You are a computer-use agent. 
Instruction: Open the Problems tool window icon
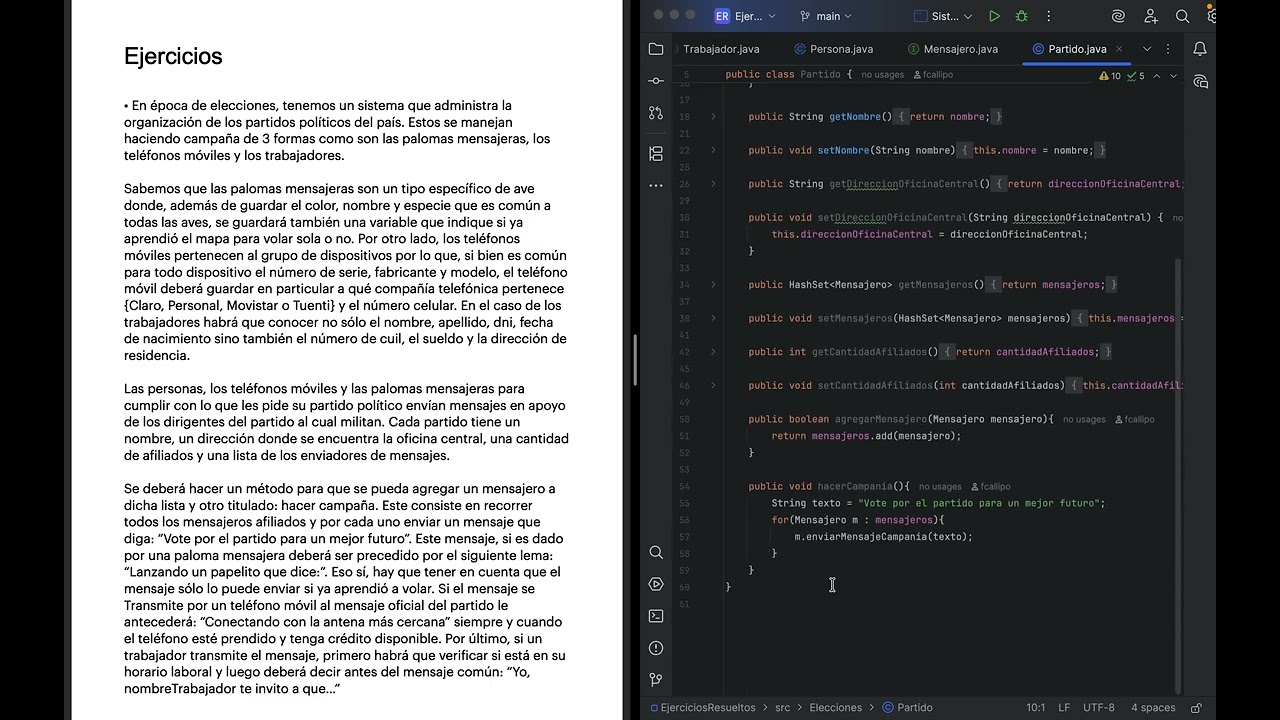pyautogui.click(x=656, y=648)
